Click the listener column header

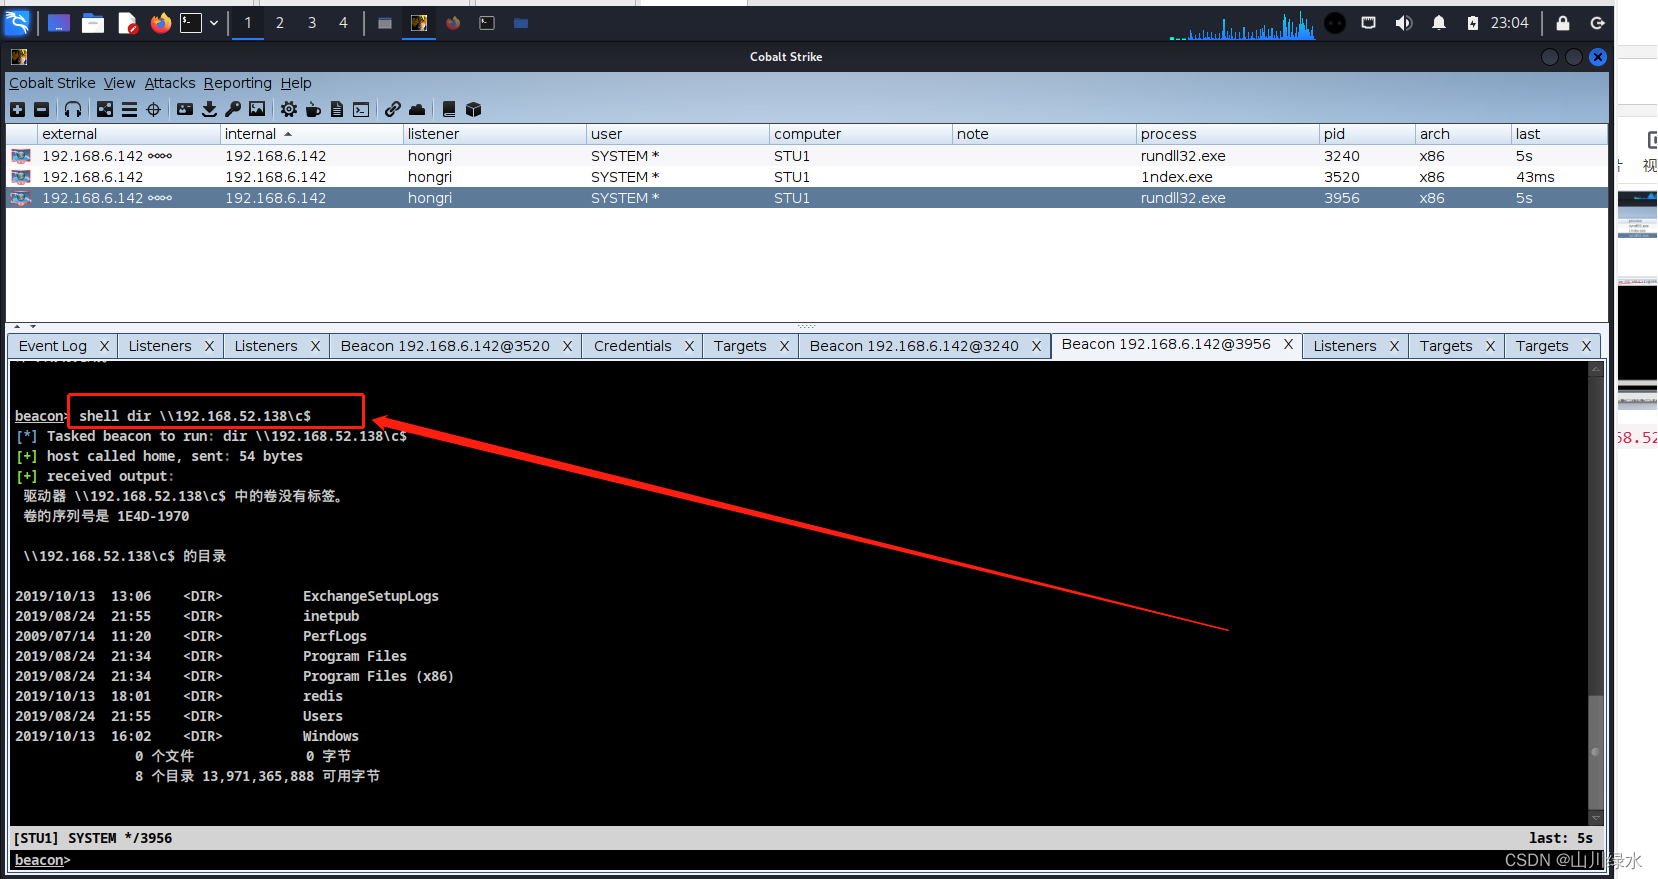tap(494, 134)
